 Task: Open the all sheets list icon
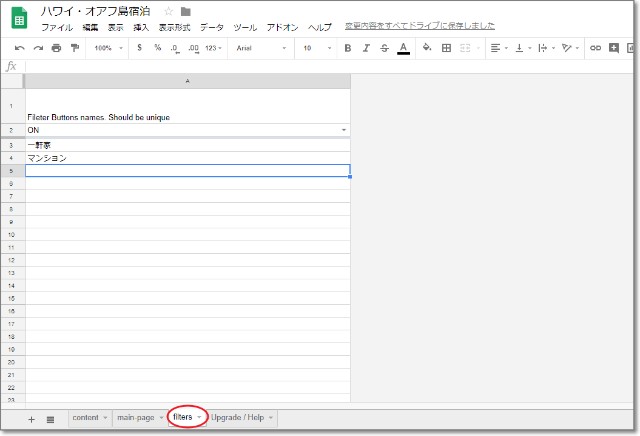coord(50,418)
